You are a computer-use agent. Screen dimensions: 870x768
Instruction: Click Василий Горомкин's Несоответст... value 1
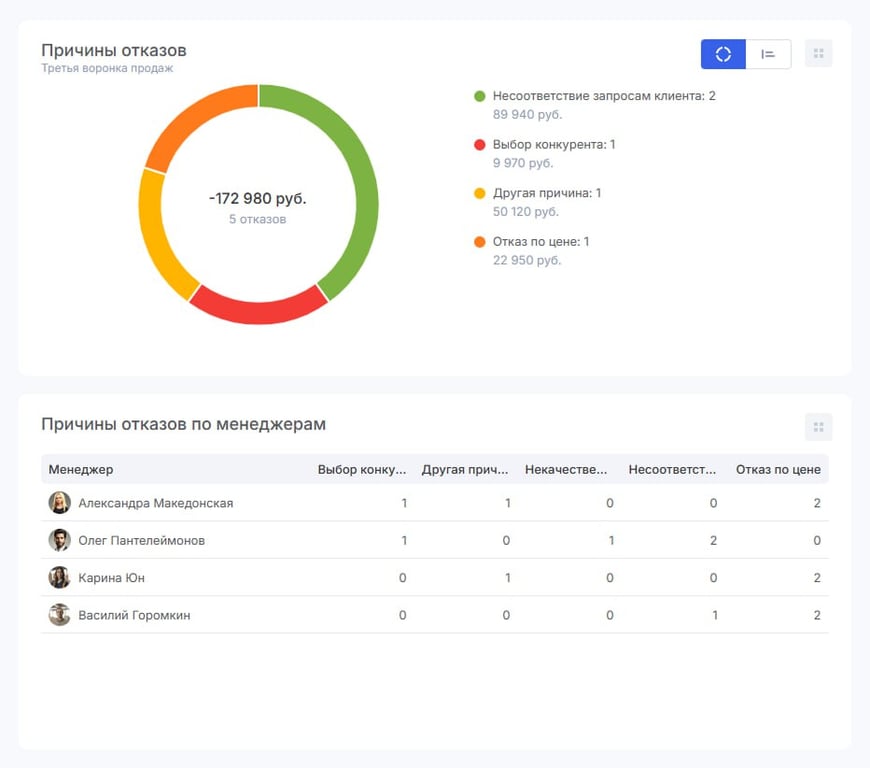715,615
